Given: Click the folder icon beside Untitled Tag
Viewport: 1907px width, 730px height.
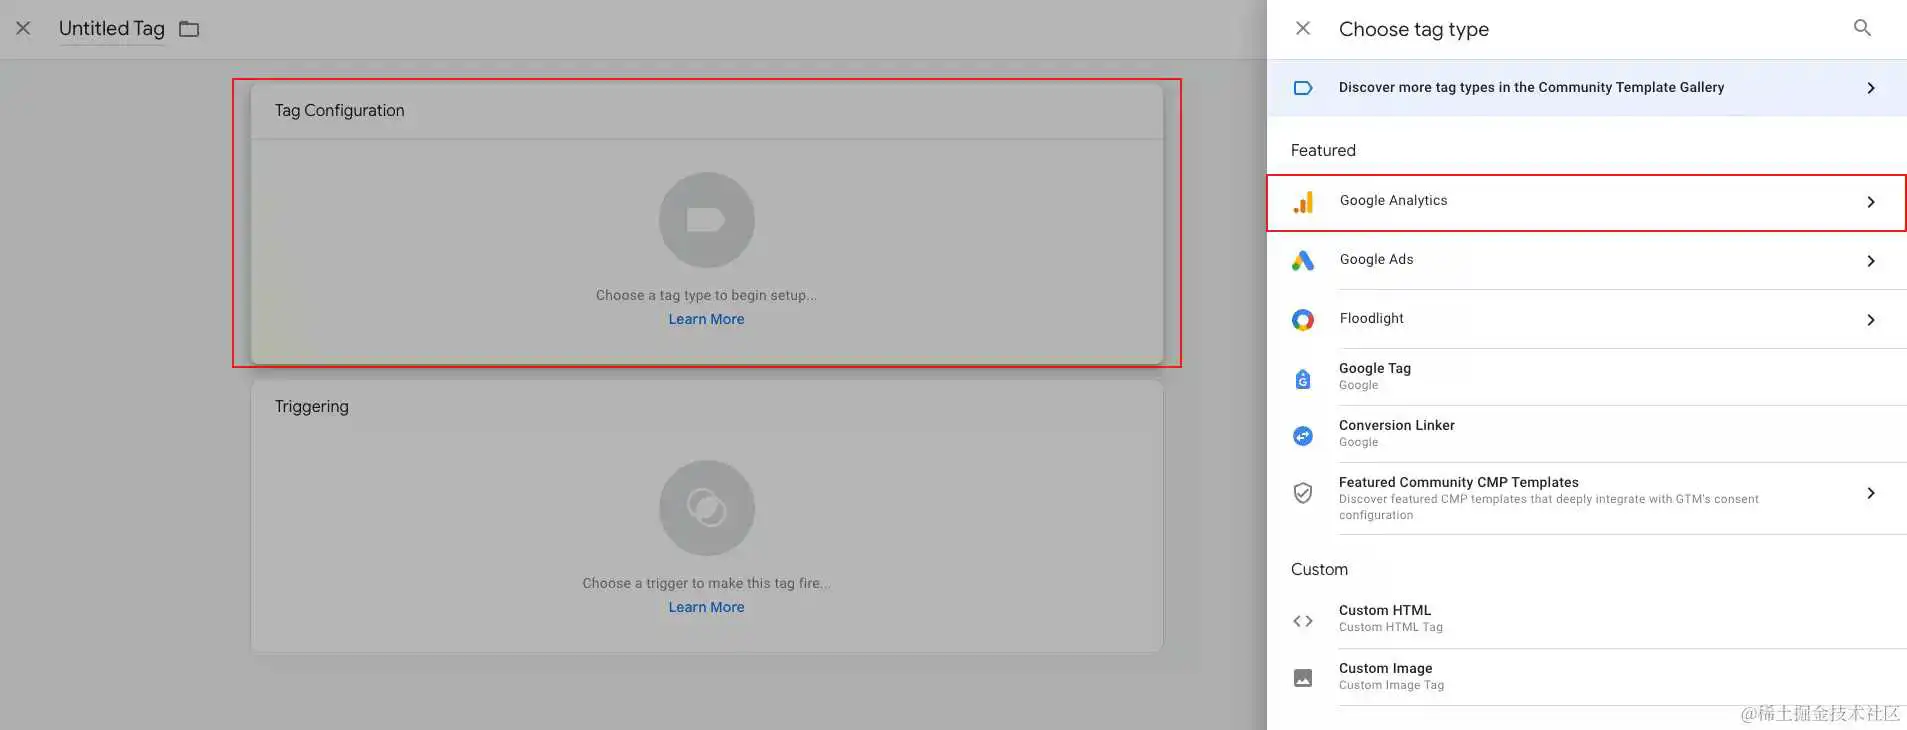Looking at the screenshot, I should pos(189,29).
